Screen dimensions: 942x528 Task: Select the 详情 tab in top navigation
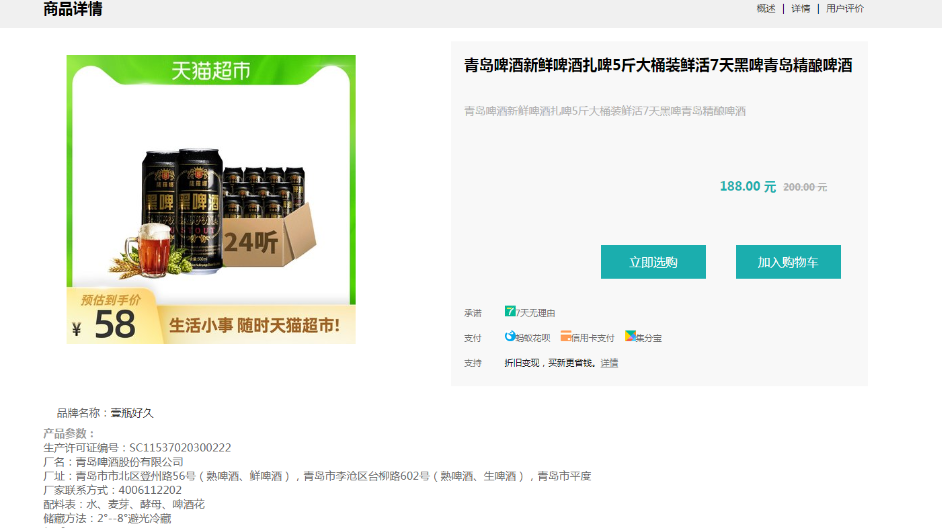801,8
